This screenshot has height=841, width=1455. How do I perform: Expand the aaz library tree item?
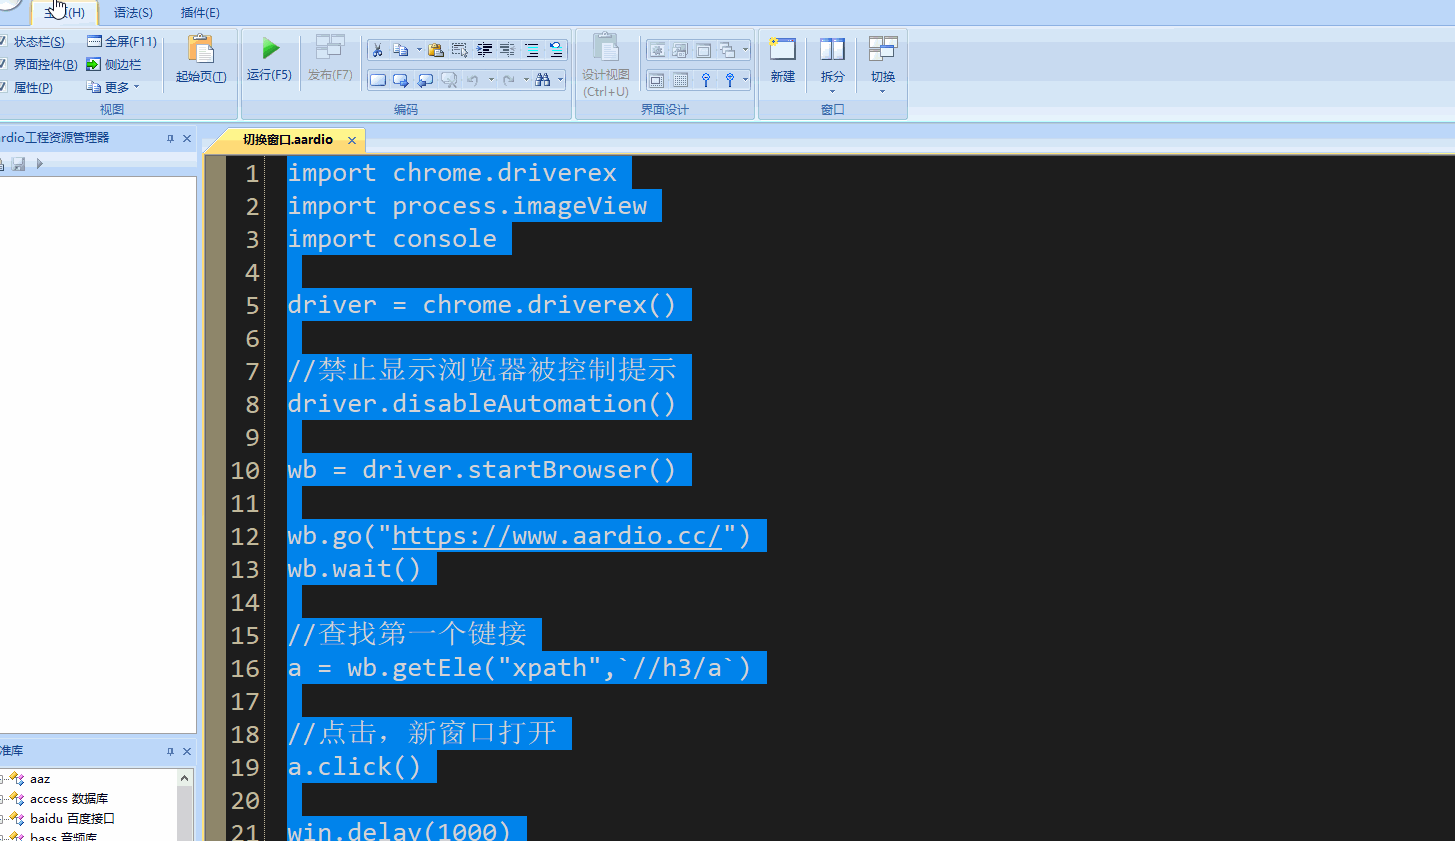click(x=3, y=778)
